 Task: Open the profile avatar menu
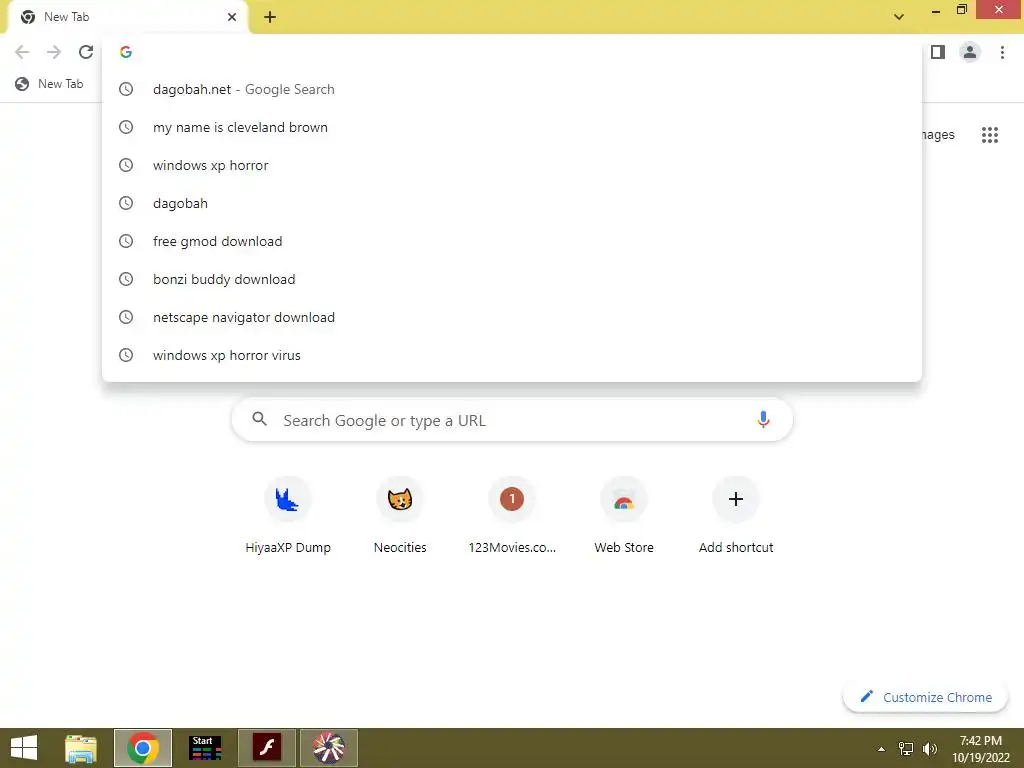pos(970,52)
